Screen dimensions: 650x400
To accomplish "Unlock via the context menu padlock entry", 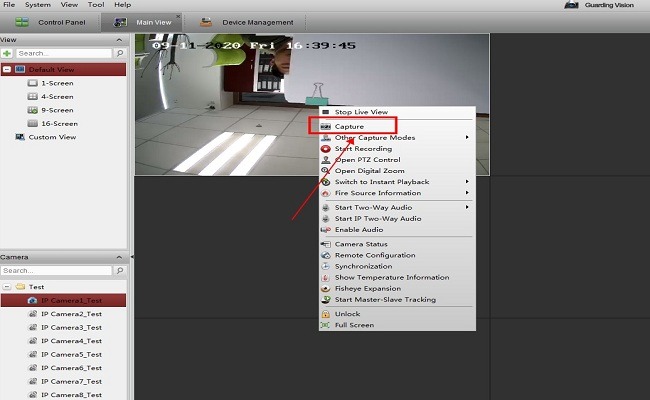I will 346,314.
